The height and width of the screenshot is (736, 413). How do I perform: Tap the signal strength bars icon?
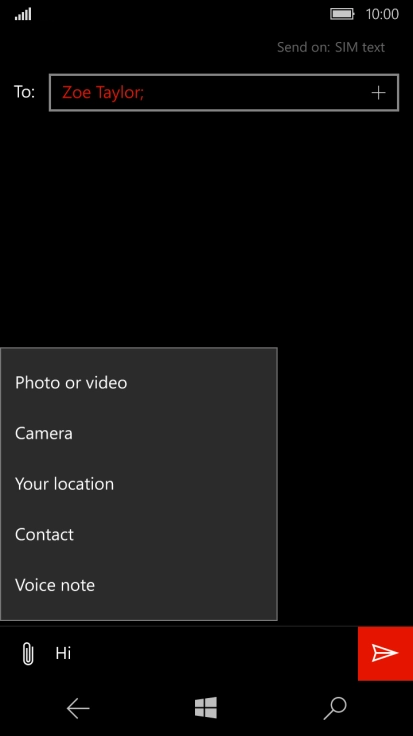23,14
